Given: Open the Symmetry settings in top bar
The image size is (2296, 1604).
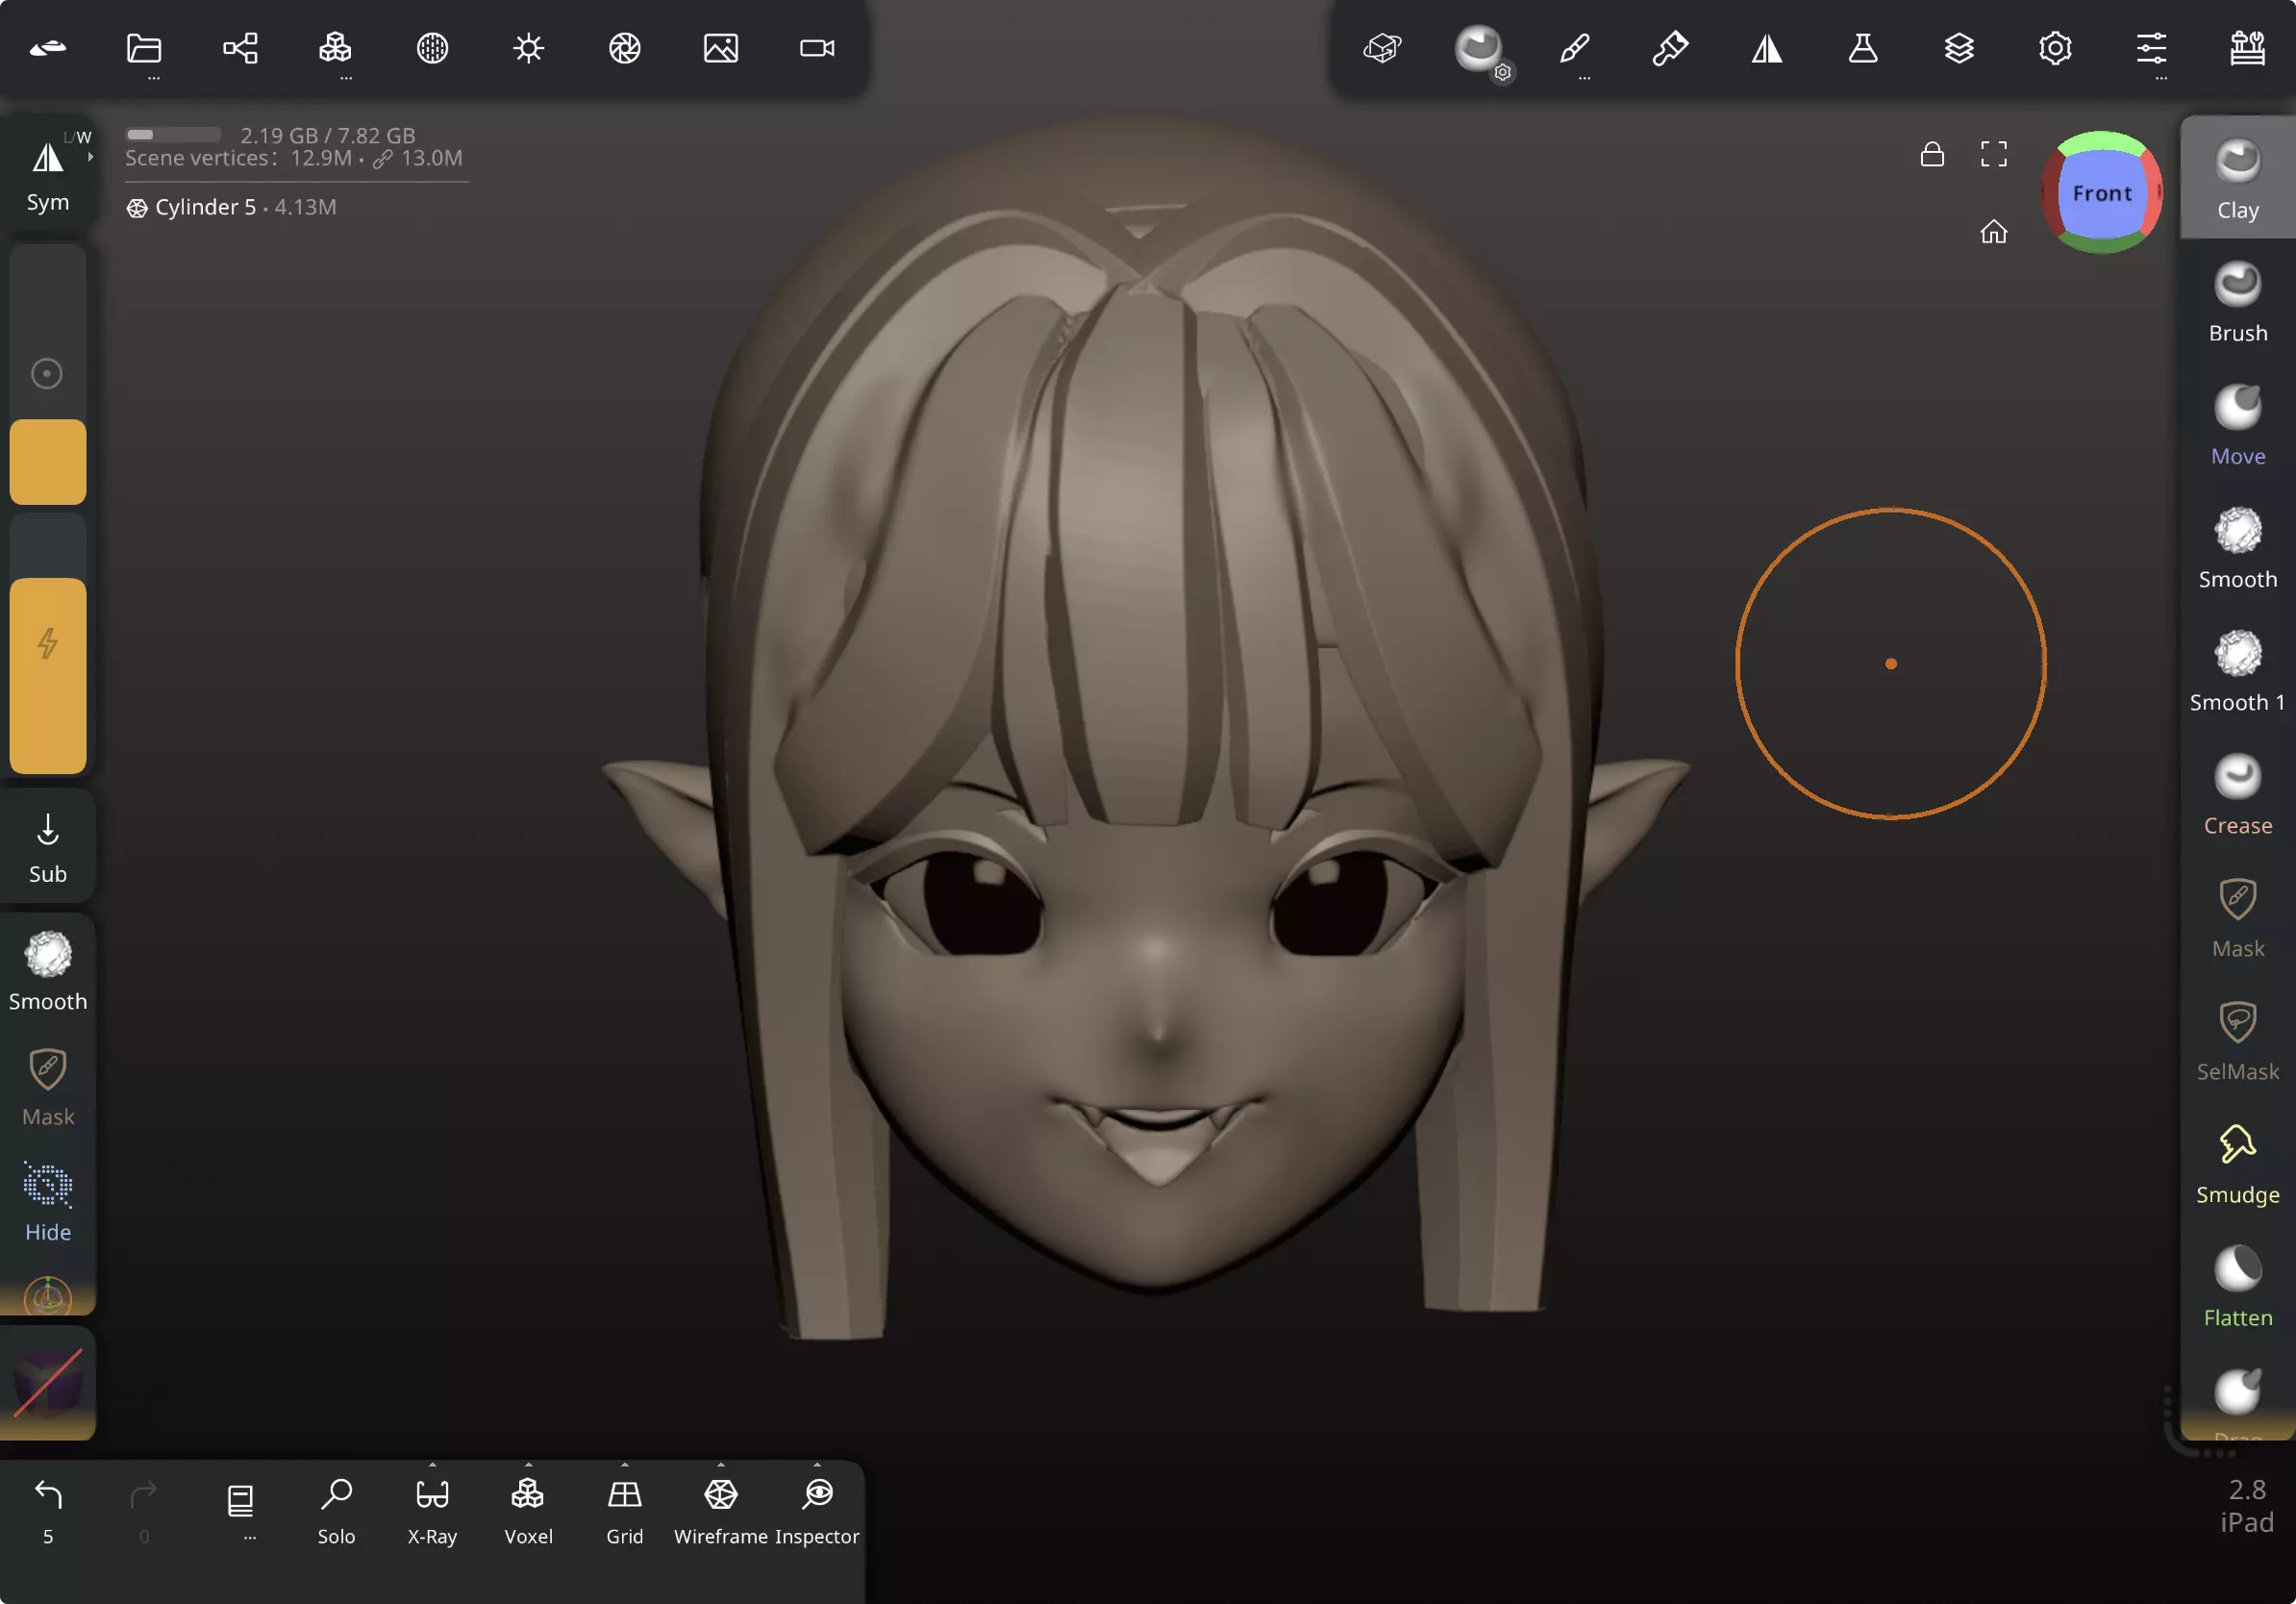Looking at the screenshot, I should (x=1766, y=48).
